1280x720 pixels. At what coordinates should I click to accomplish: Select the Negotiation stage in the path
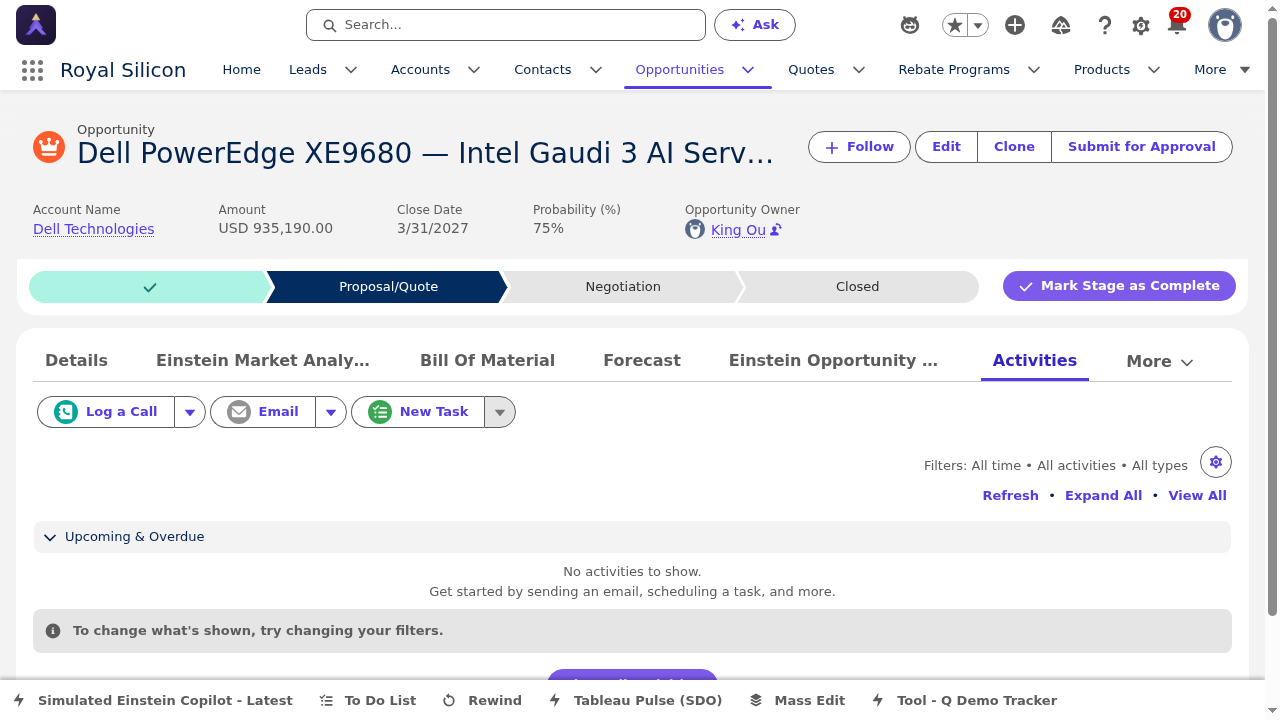click(x=623, y=287)
